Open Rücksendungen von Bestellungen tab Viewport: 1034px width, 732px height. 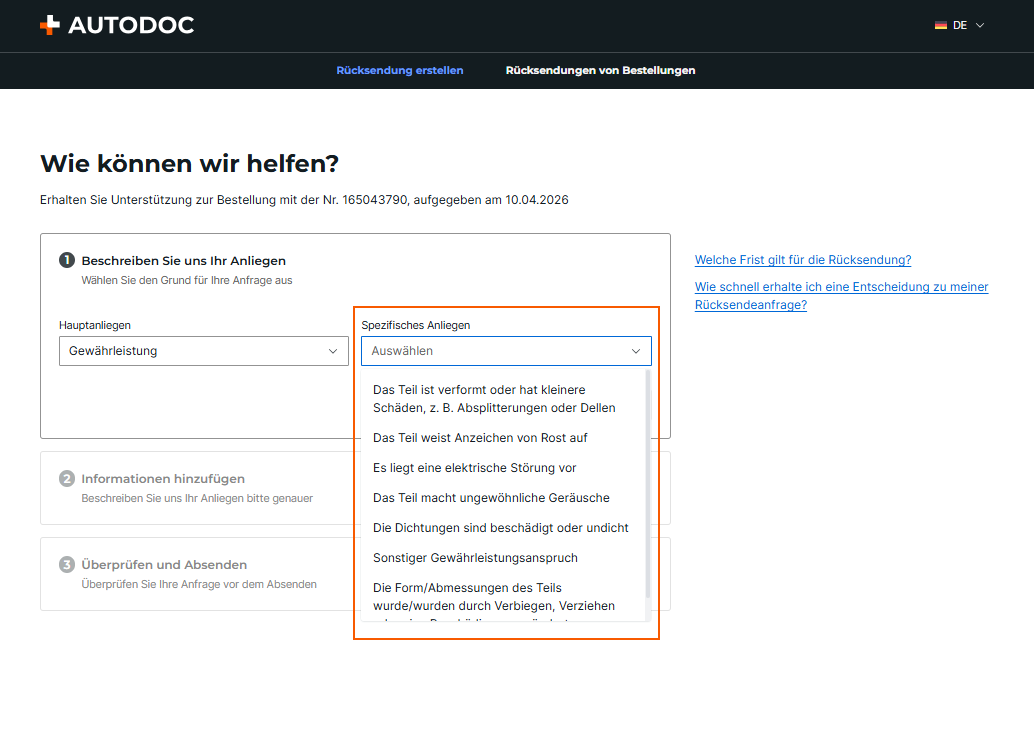tap(600, 71)
